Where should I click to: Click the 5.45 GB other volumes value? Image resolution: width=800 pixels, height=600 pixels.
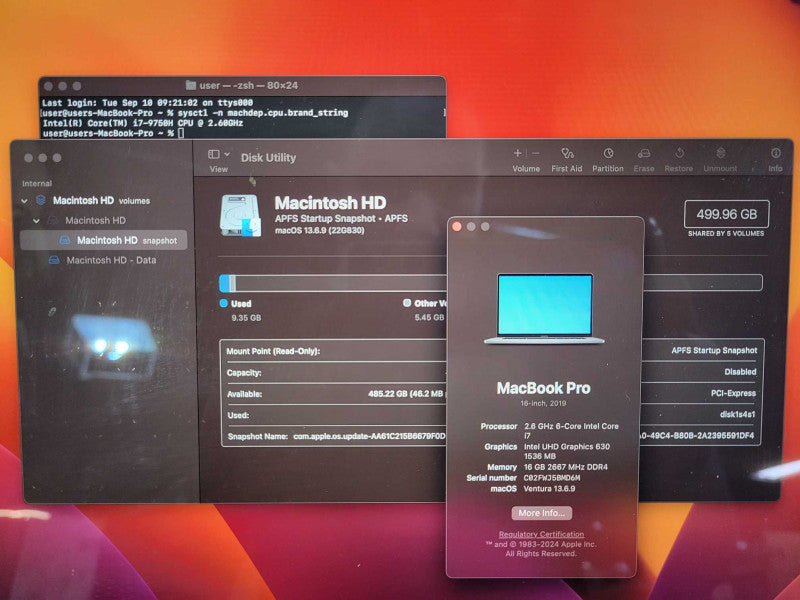tap(430, 317)
